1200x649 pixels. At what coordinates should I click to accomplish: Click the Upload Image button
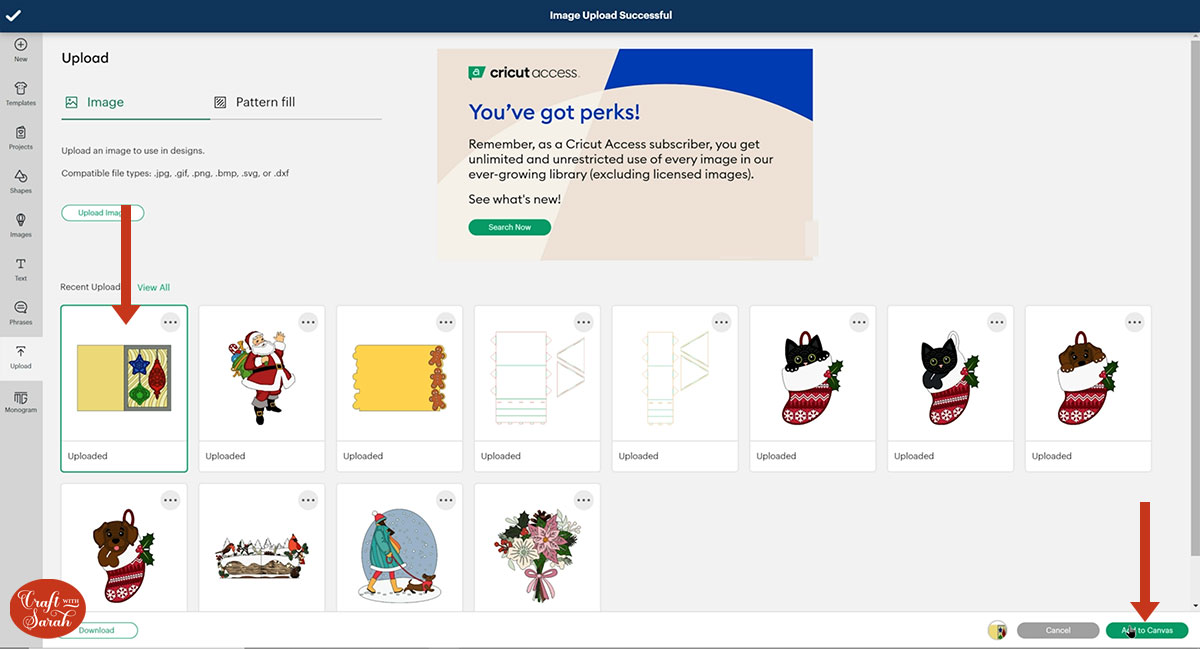(103, 213)
